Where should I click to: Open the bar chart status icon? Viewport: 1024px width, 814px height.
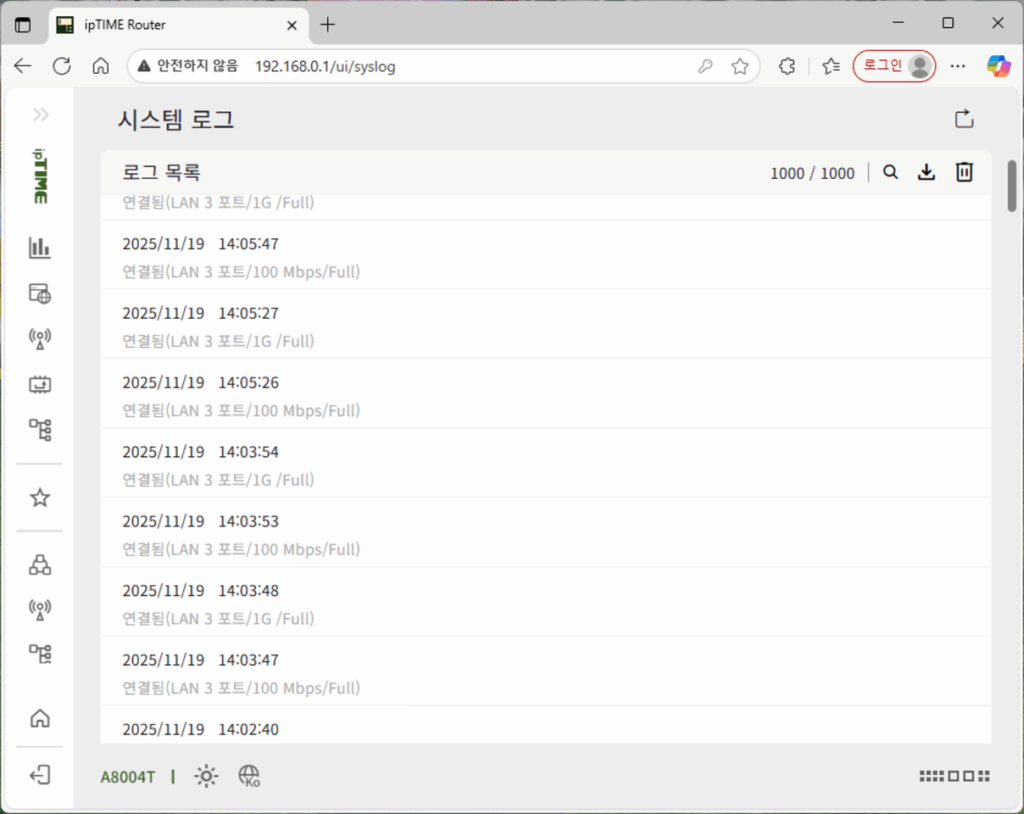40,247
